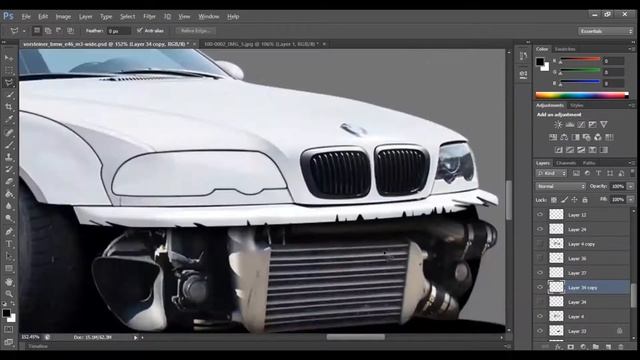Select the Hand tool
The height and width of the screenshot is (360, 640).
(9, 282)
